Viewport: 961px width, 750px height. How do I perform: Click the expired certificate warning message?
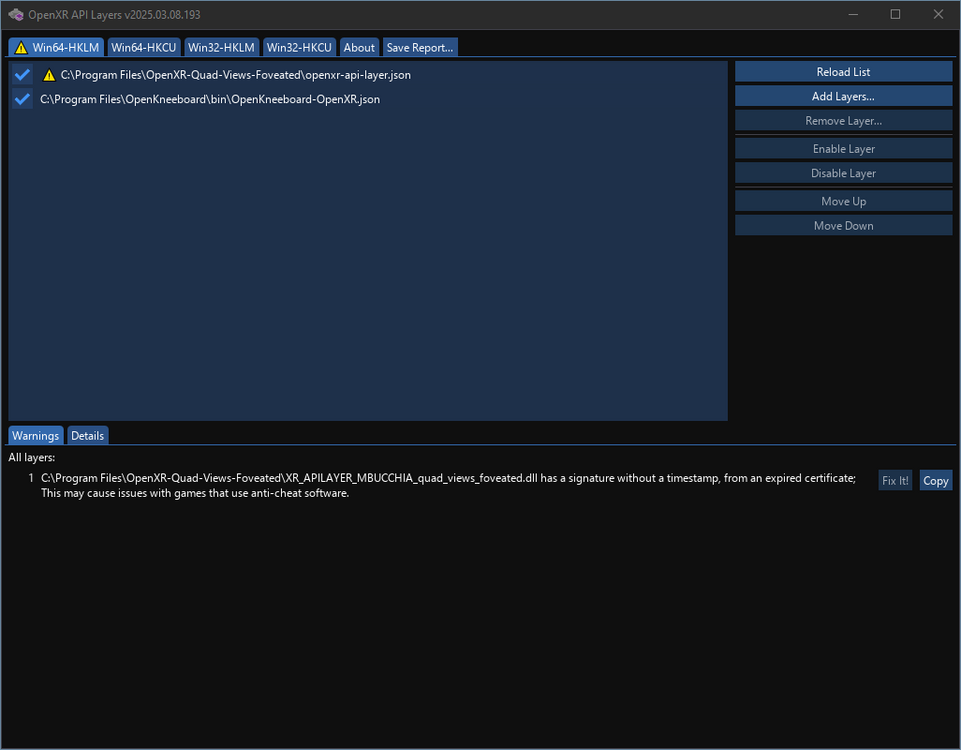point(448,485)
